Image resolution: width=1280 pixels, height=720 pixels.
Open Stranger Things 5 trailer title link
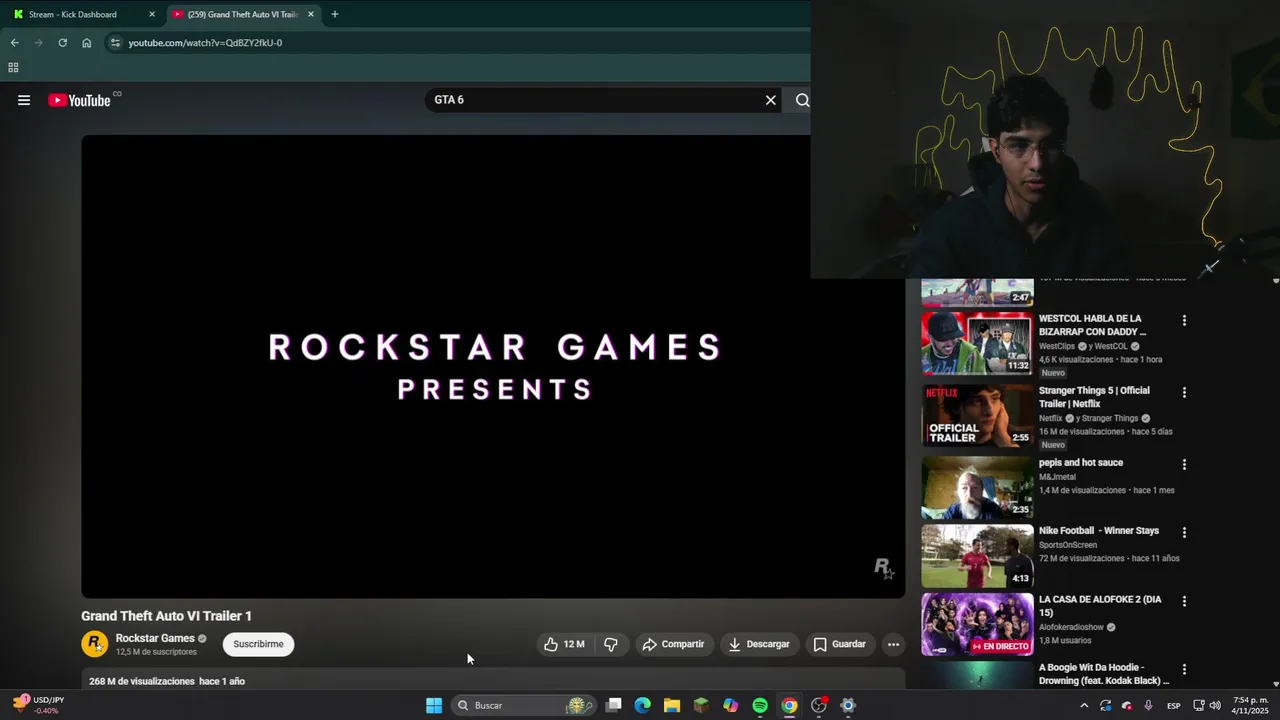pos(1094,397)
